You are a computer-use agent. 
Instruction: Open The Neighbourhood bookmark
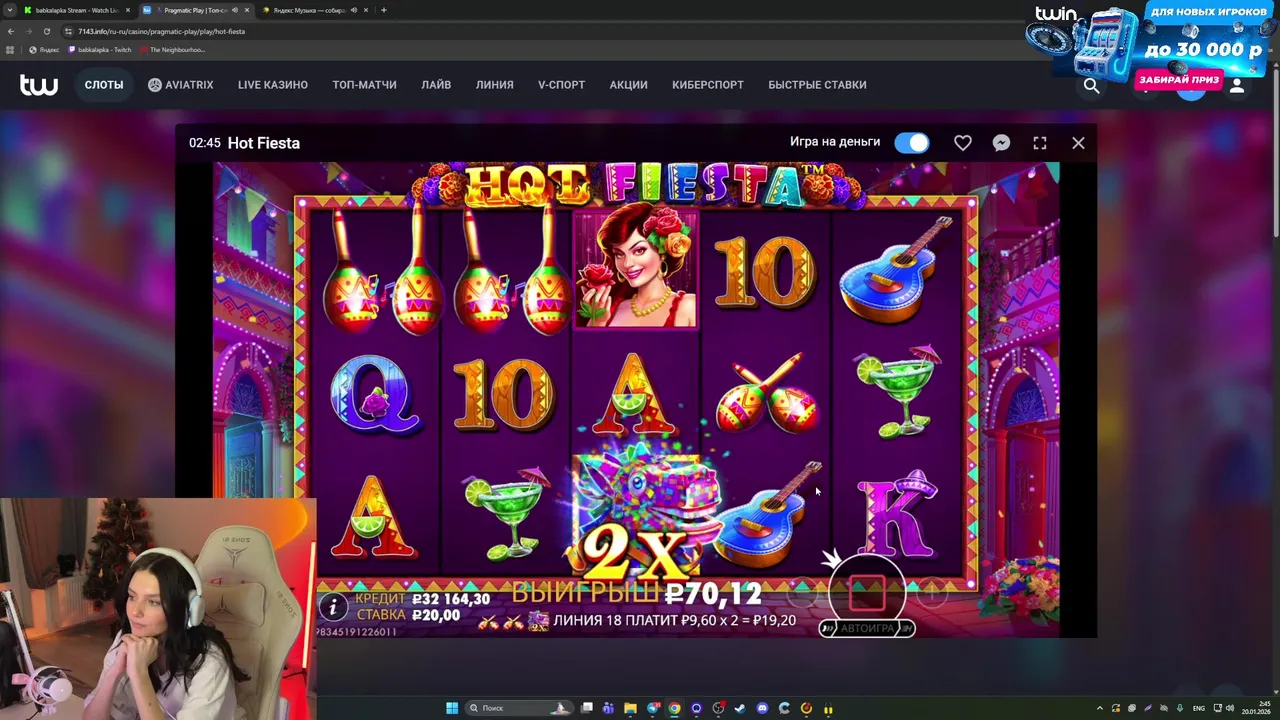173,50
